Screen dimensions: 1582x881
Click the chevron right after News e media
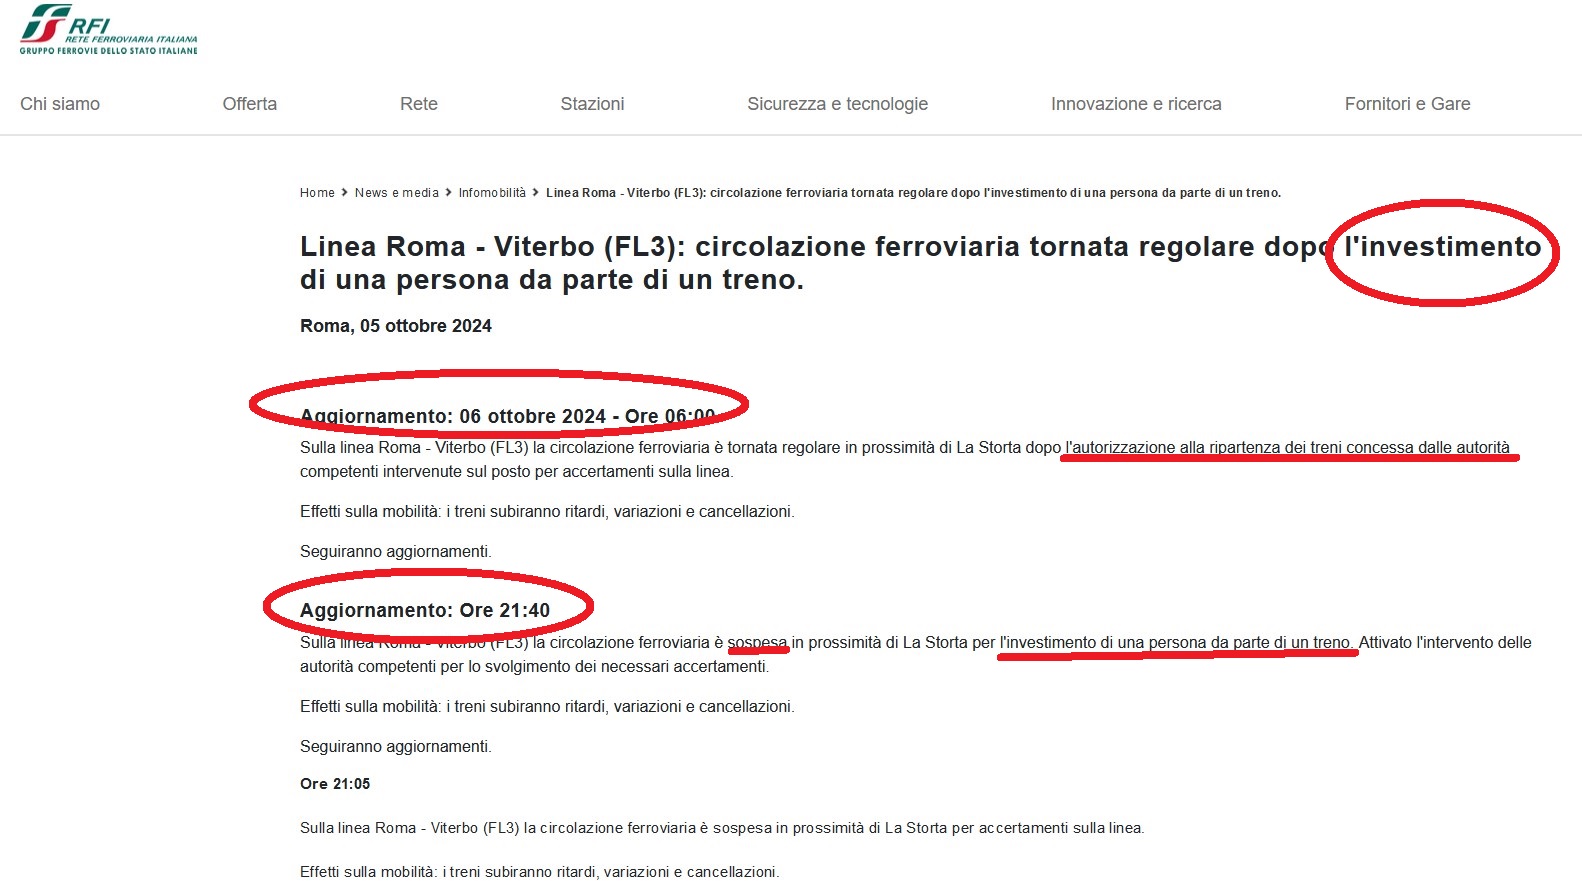pos(448,193)
